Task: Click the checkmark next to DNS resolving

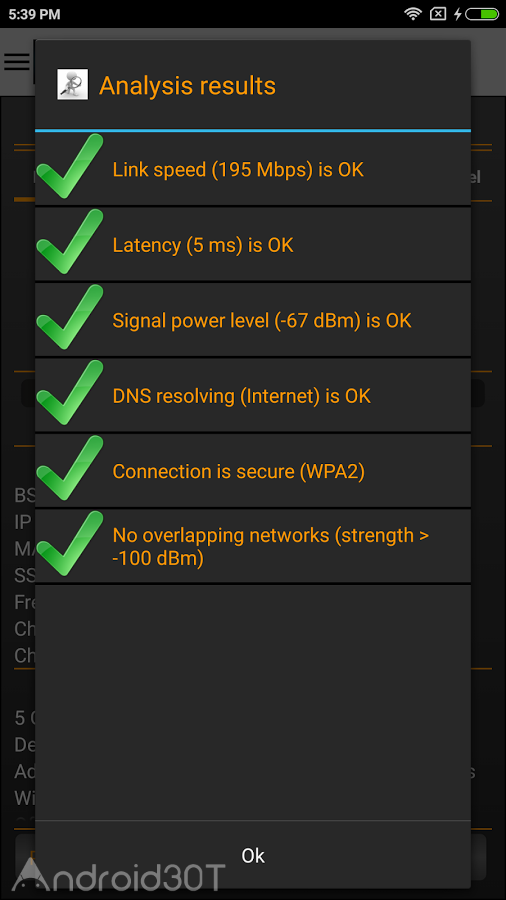Action: (x=70, y=393)
